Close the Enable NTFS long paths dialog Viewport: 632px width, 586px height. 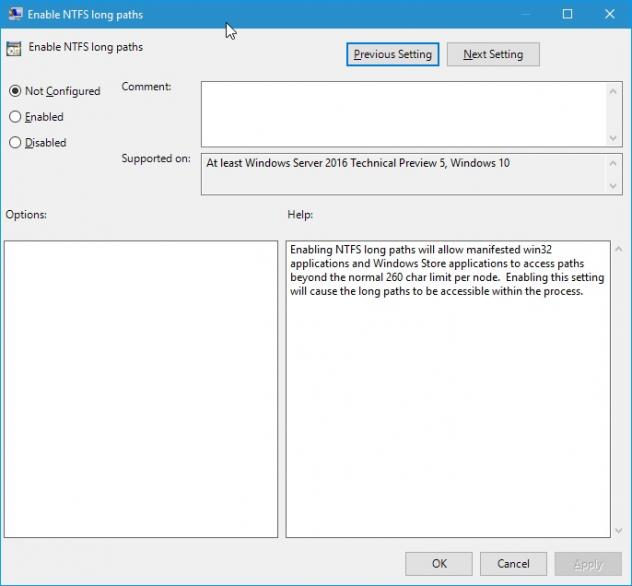(610, 14)
